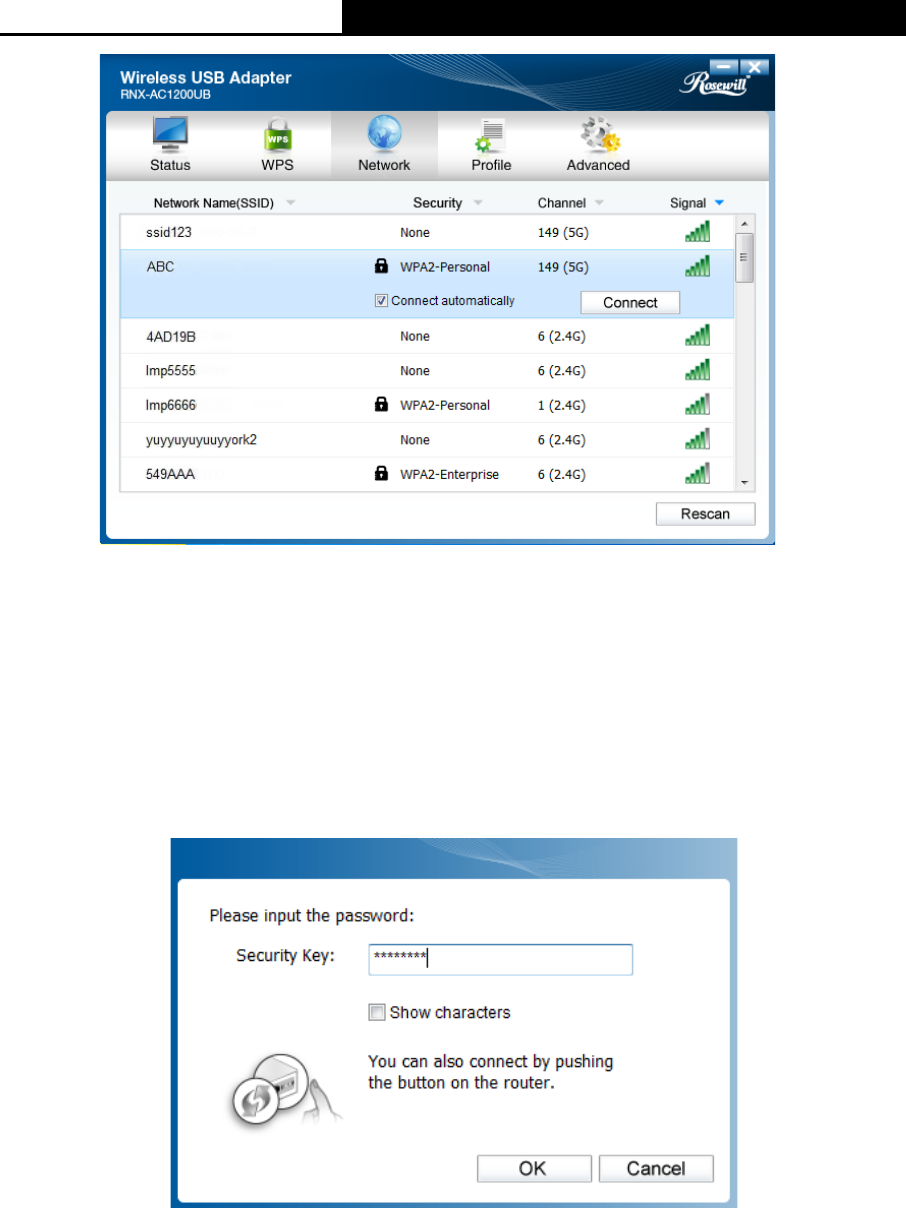Click scrollbar down arrow in network list
This screenshot has width=906, height=1208.
coord(743,483)
